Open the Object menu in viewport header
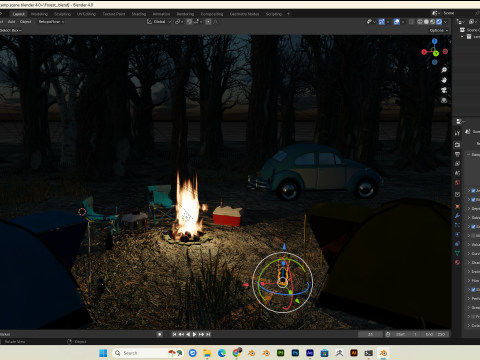Image resolution: width=480 pixels, height=360 pixels. coord(25,22)
